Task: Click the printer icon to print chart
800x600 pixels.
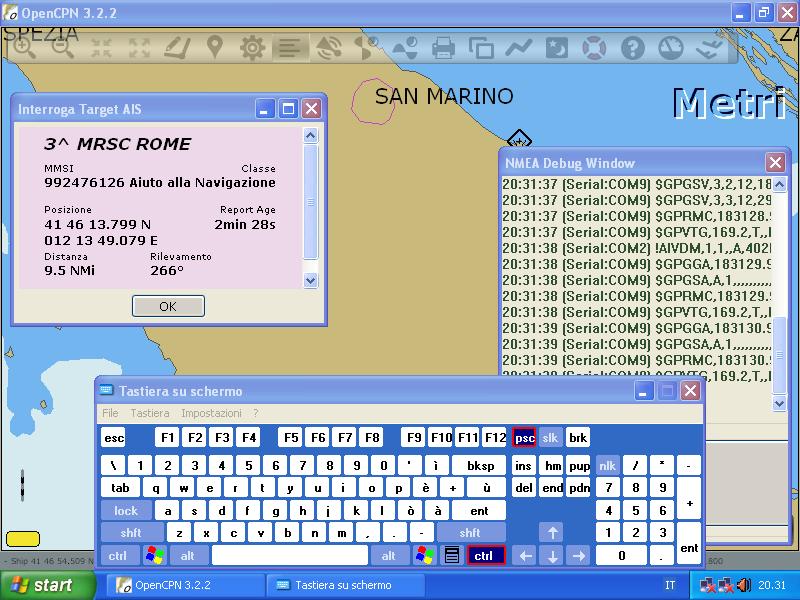Action: [443, 48]
